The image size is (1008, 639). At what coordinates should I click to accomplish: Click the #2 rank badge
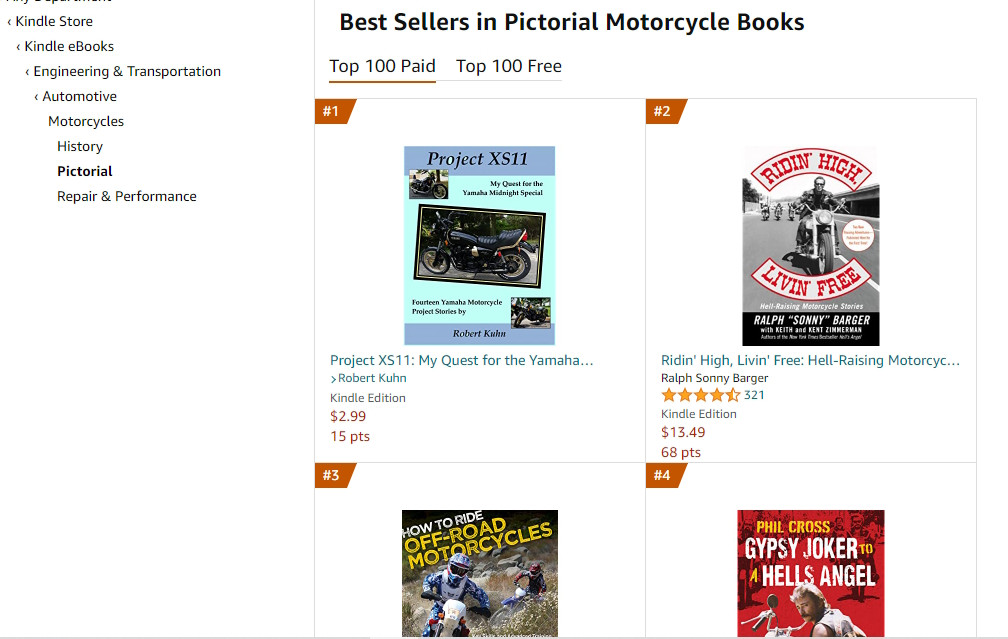coord(663,111)
